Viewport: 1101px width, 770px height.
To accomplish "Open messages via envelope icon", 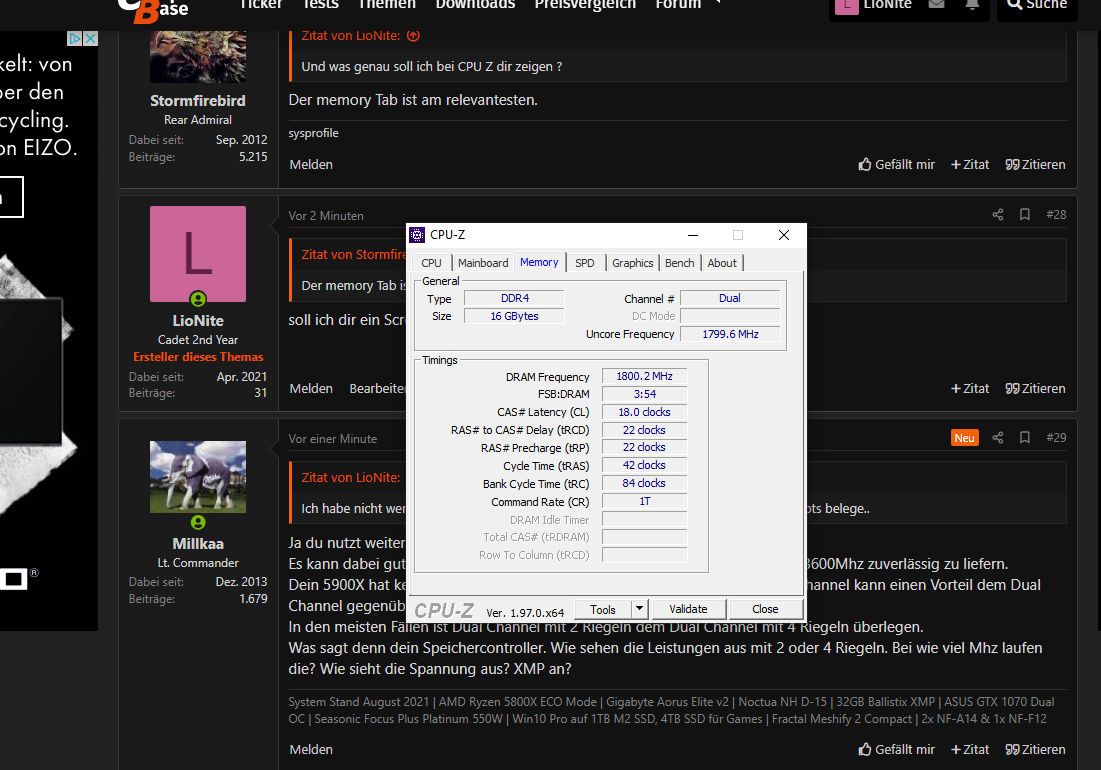I will pyautogui.click(x=936, y=4).
